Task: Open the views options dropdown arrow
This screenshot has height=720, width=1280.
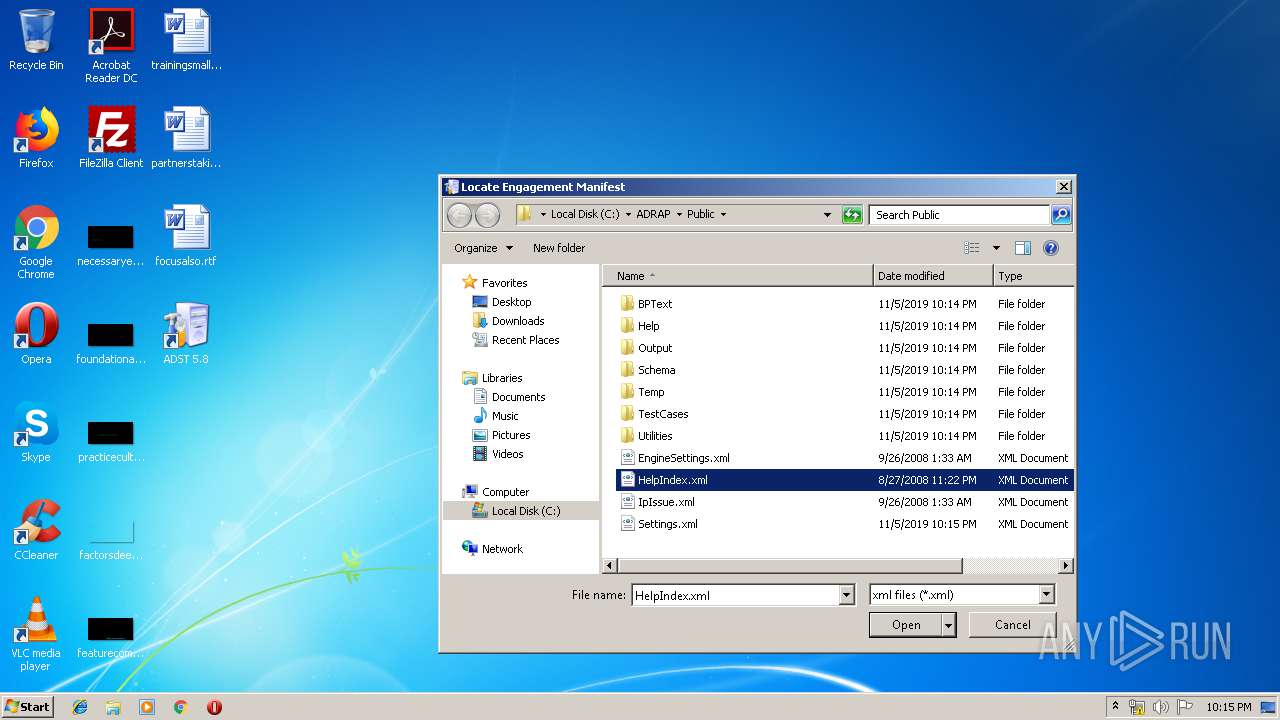Action: tap(996, 248)
